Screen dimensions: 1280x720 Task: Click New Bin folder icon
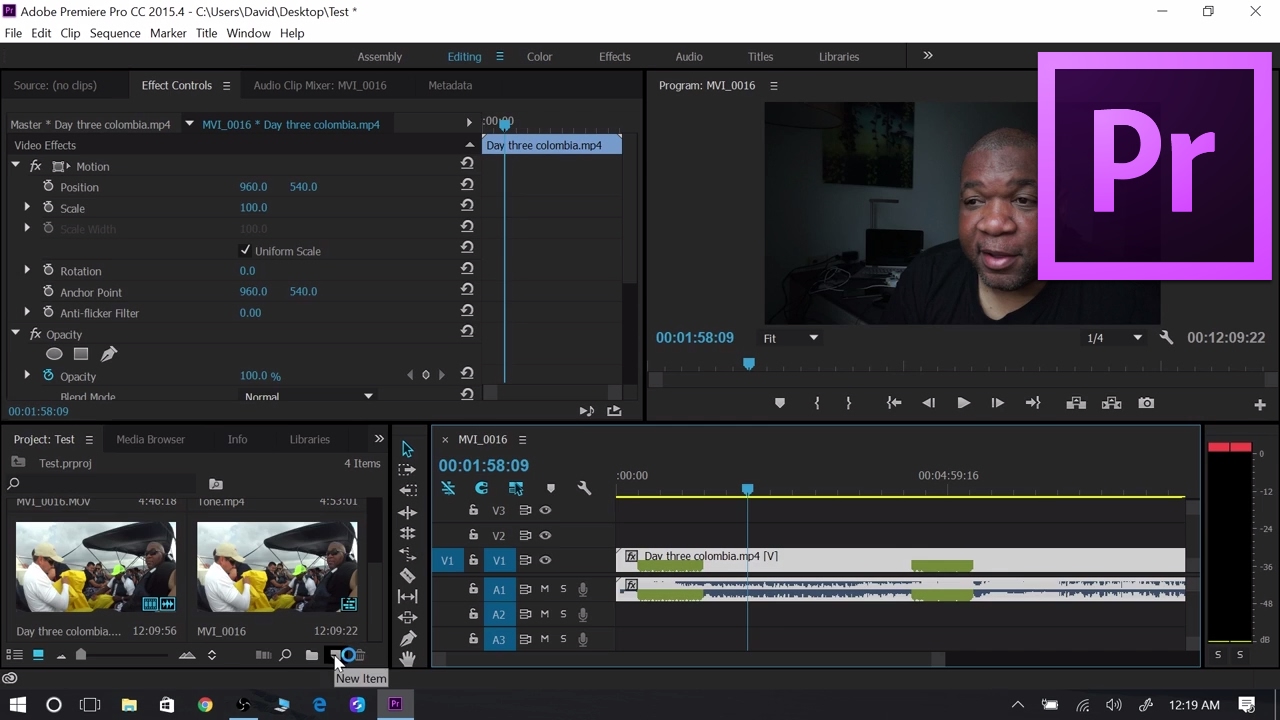click(312, 655)
